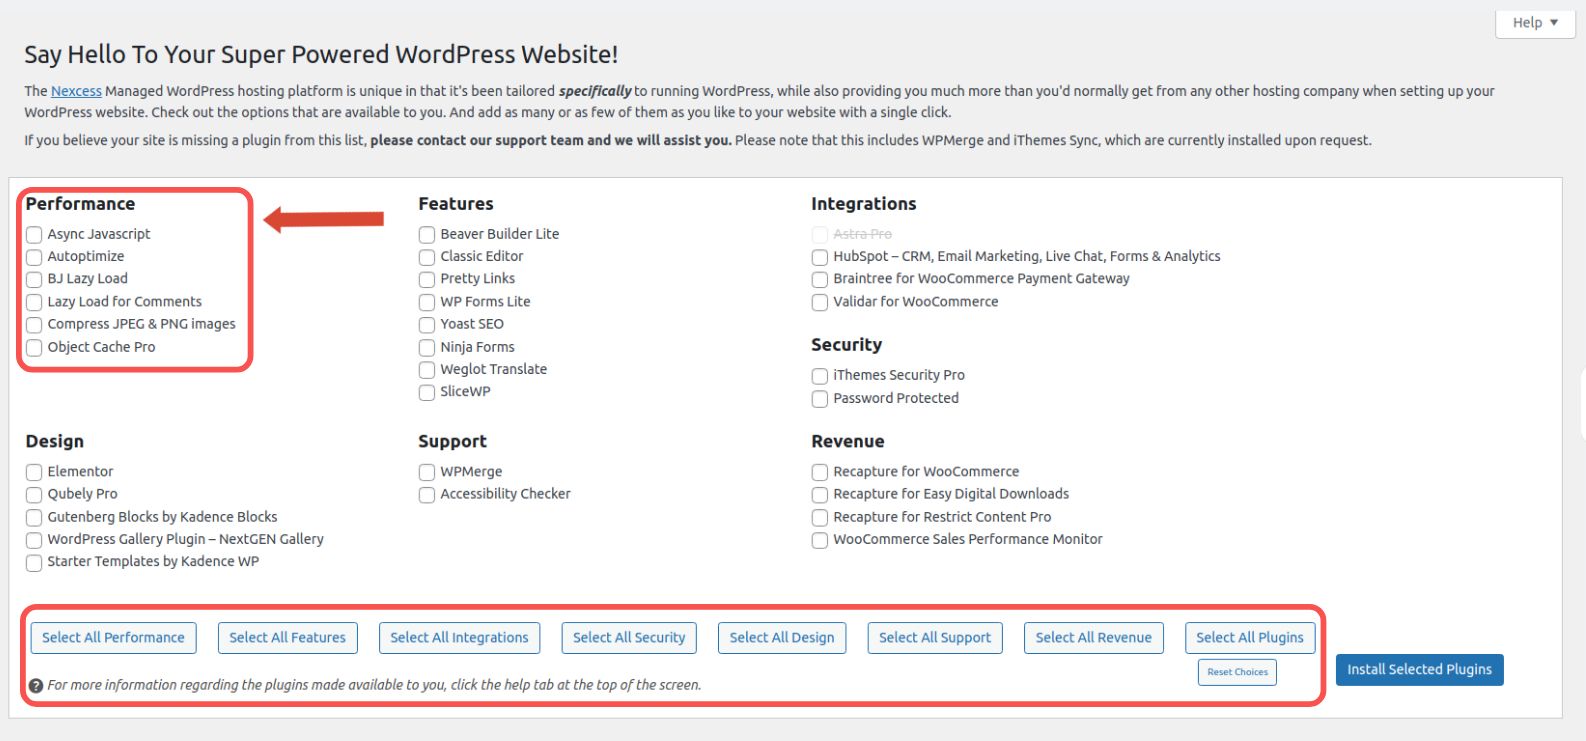Click the Revenue section heading
1586x741 pixels.
tap(848, 442)
